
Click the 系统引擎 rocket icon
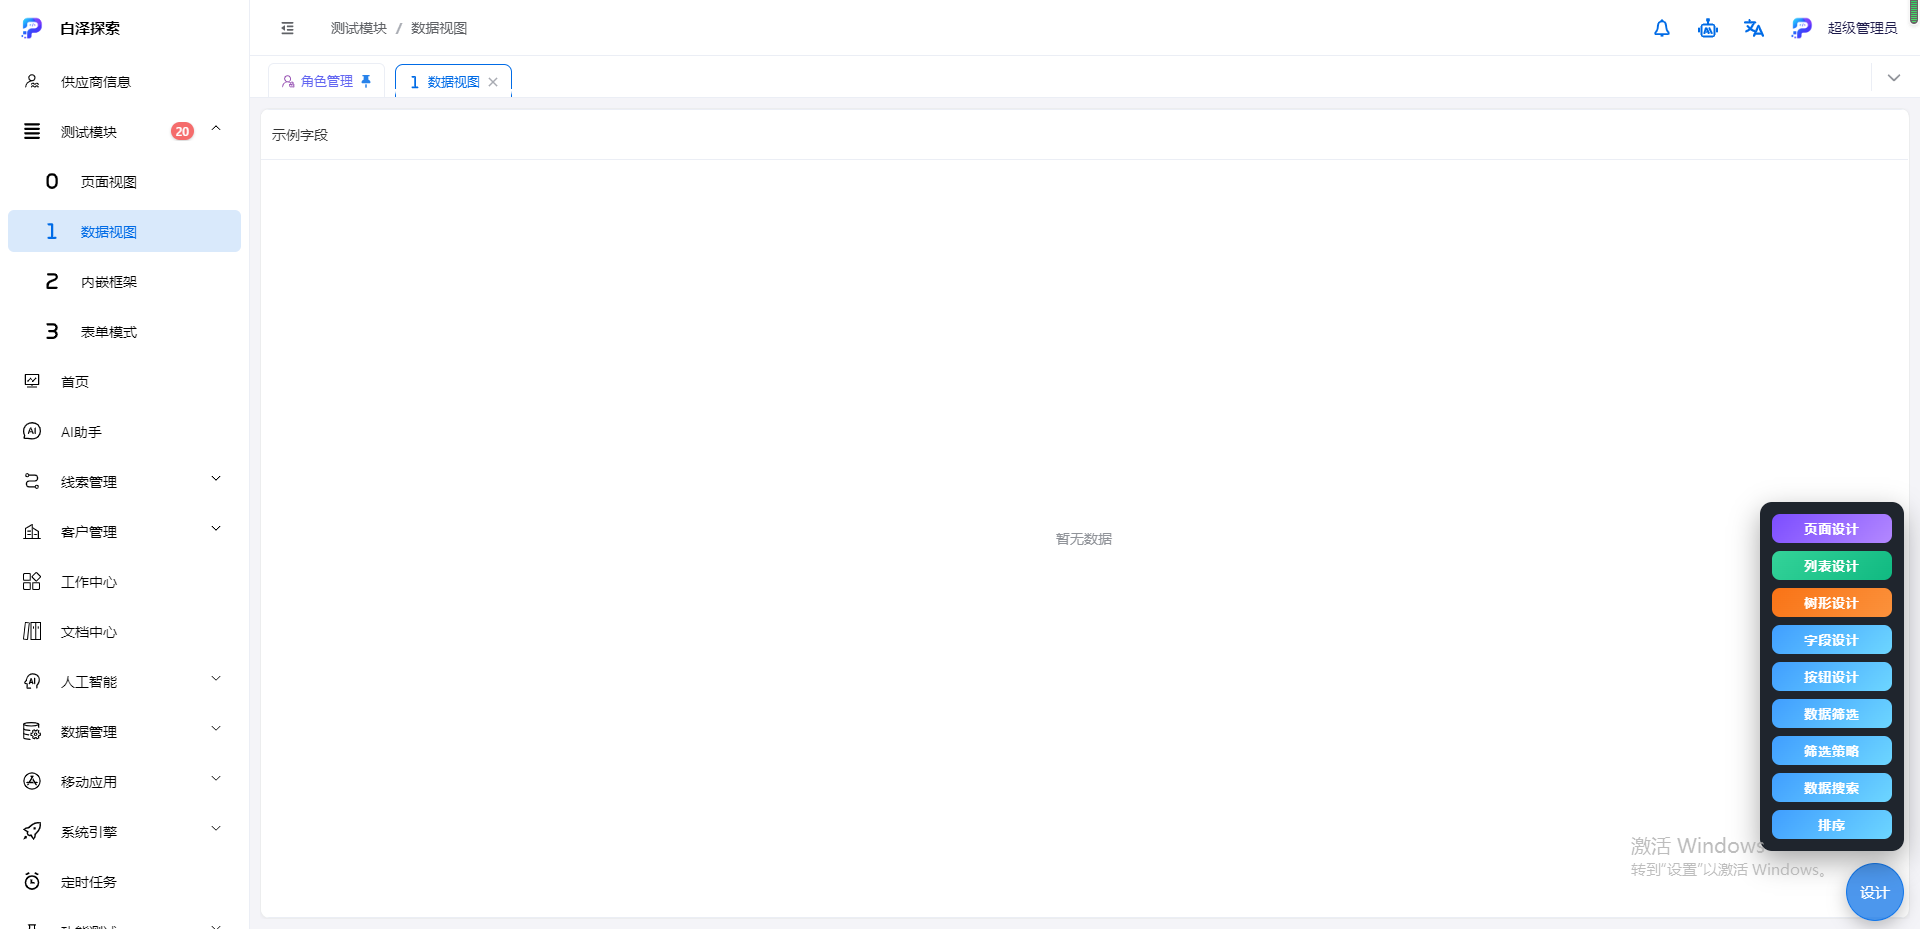(32, 831)
